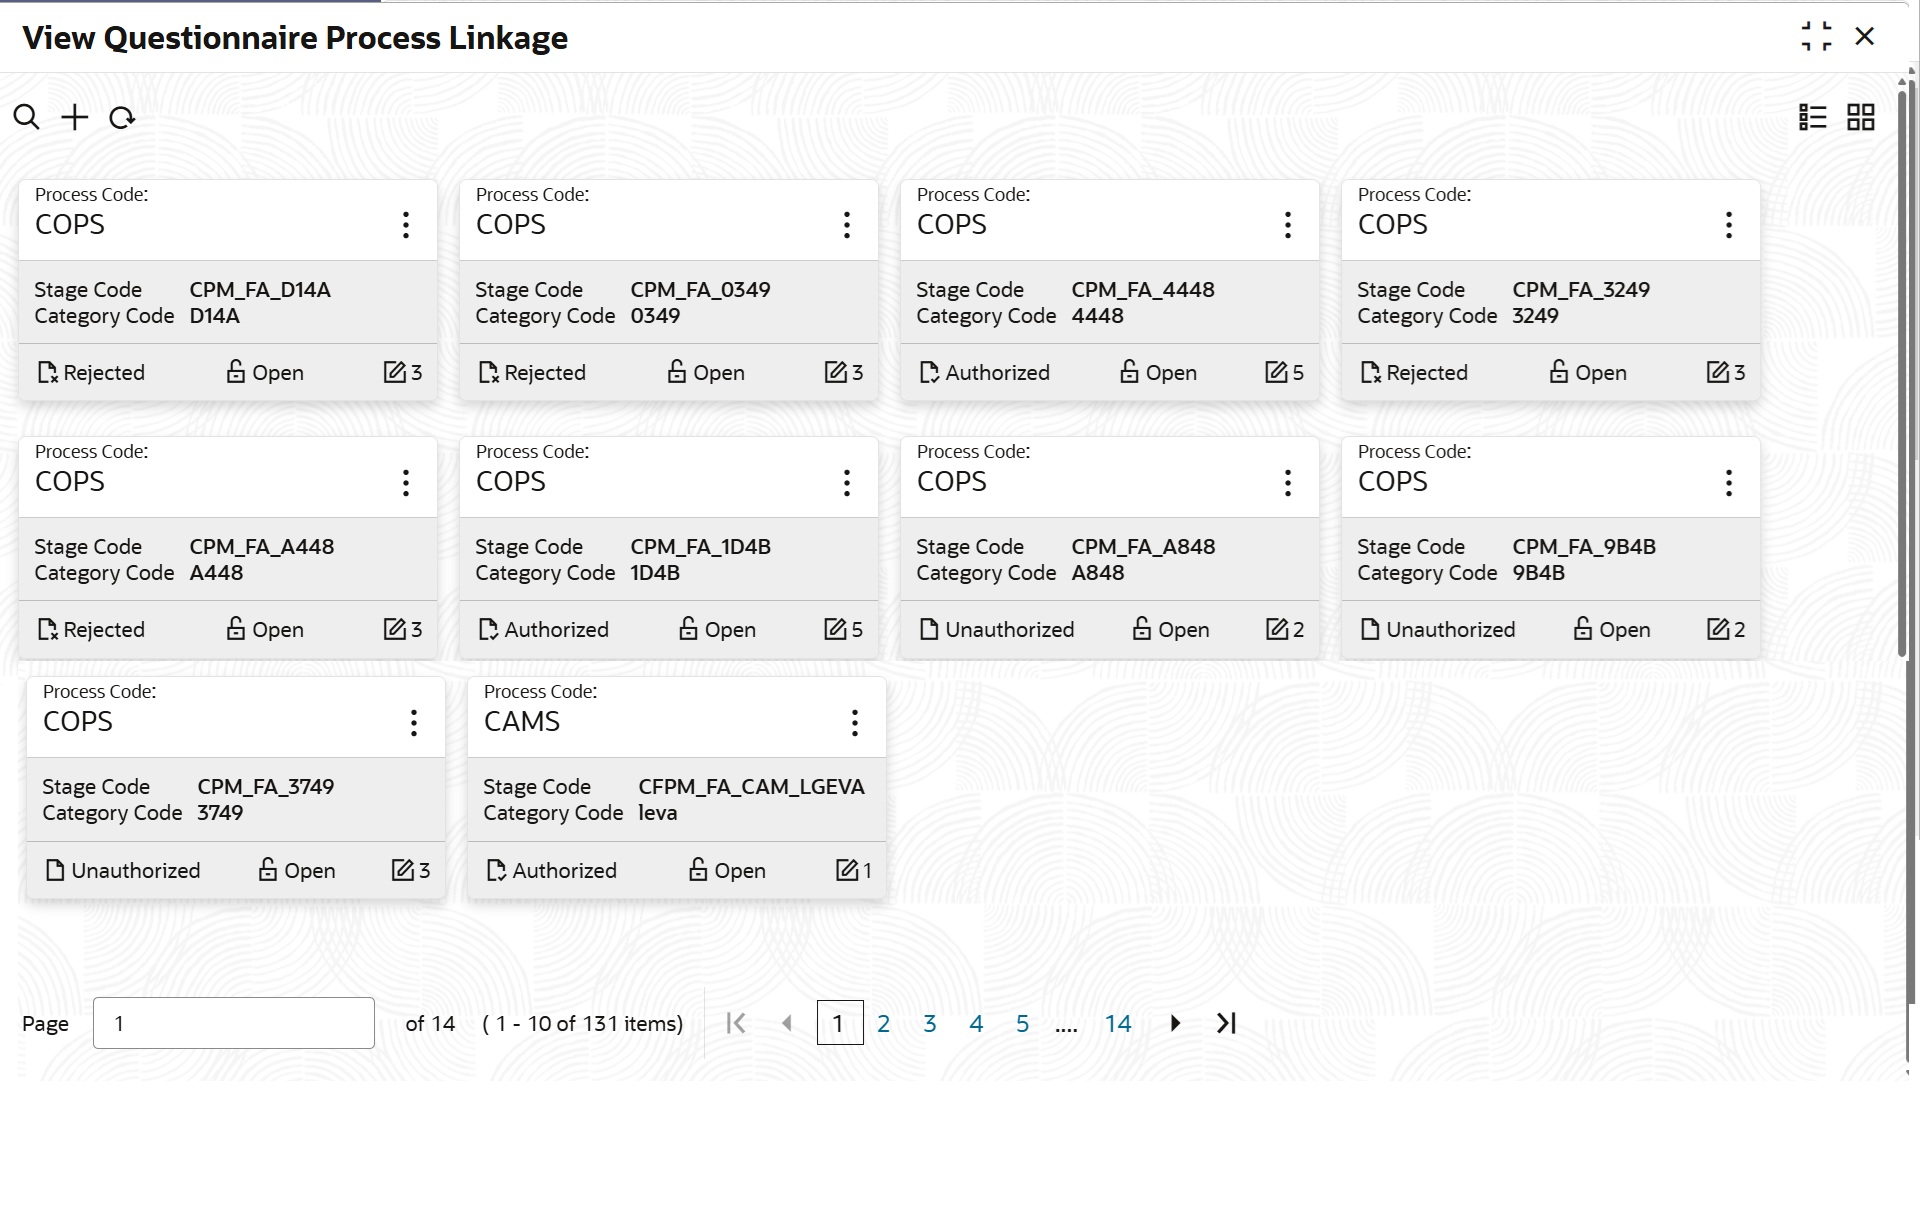The image size is (1920, 1213).
Task: Open three-dot menu on the CAMS card
Action: click(854, 723)
